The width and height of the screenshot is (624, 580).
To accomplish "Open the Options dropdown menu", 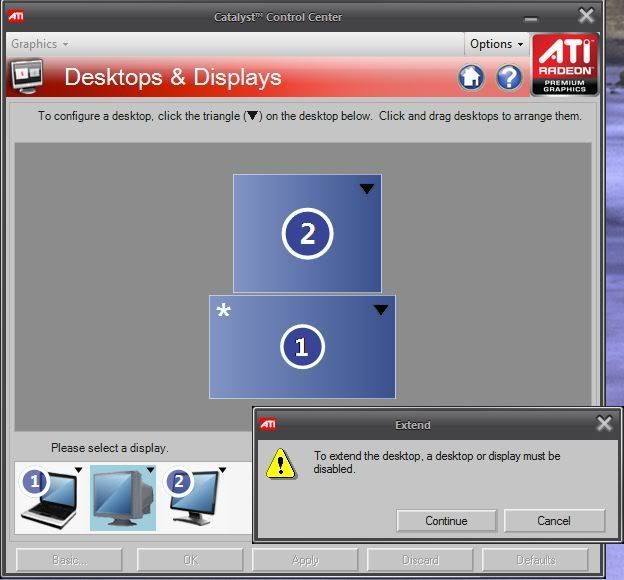I will pos(496,44).
